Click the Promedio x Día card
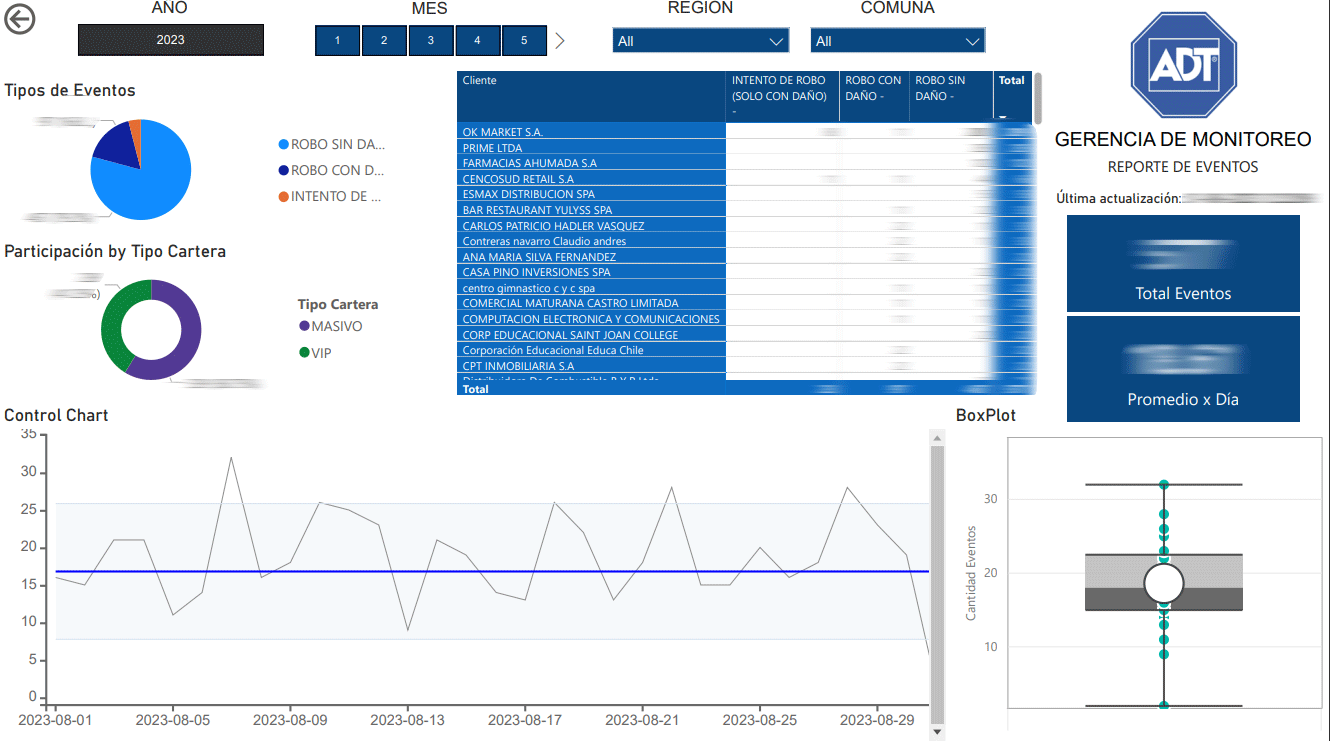 [1183, 369]
